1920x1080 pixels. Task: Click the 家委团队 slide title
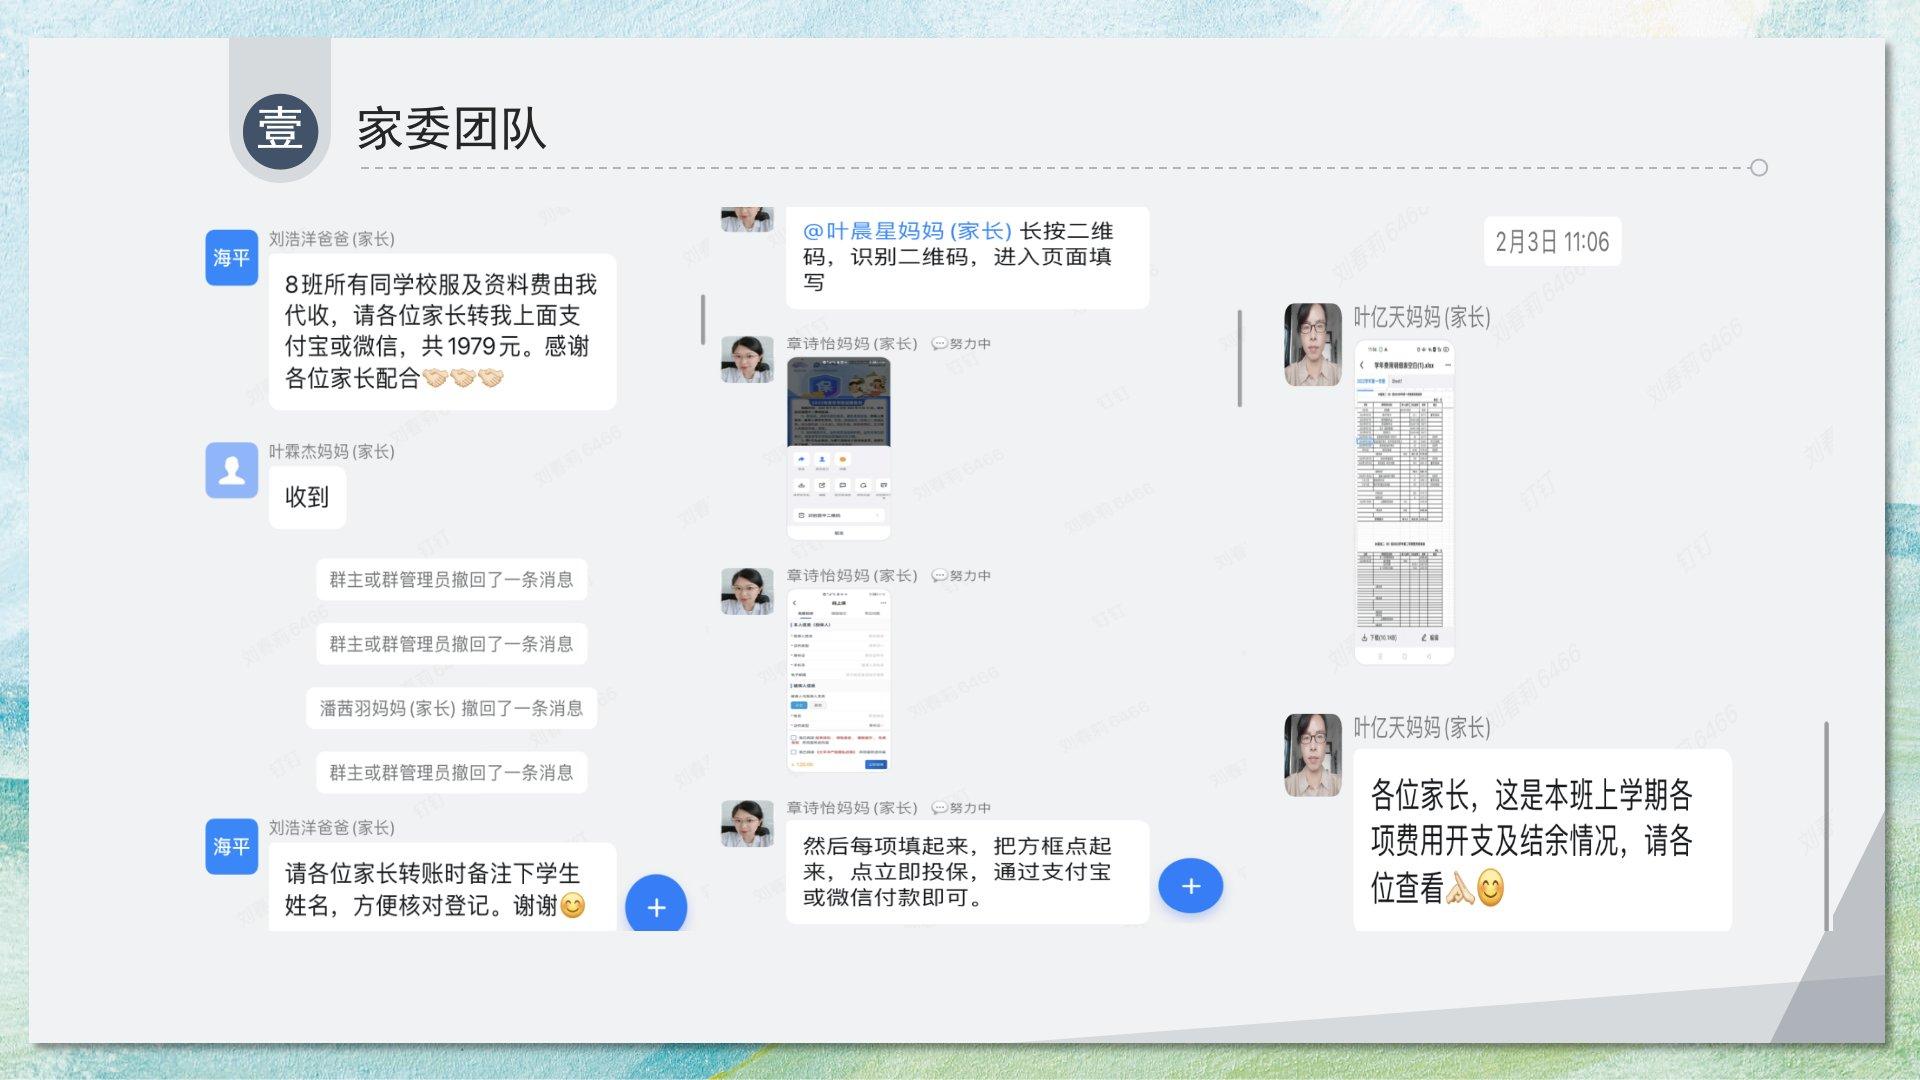click(x=451, y=130)
